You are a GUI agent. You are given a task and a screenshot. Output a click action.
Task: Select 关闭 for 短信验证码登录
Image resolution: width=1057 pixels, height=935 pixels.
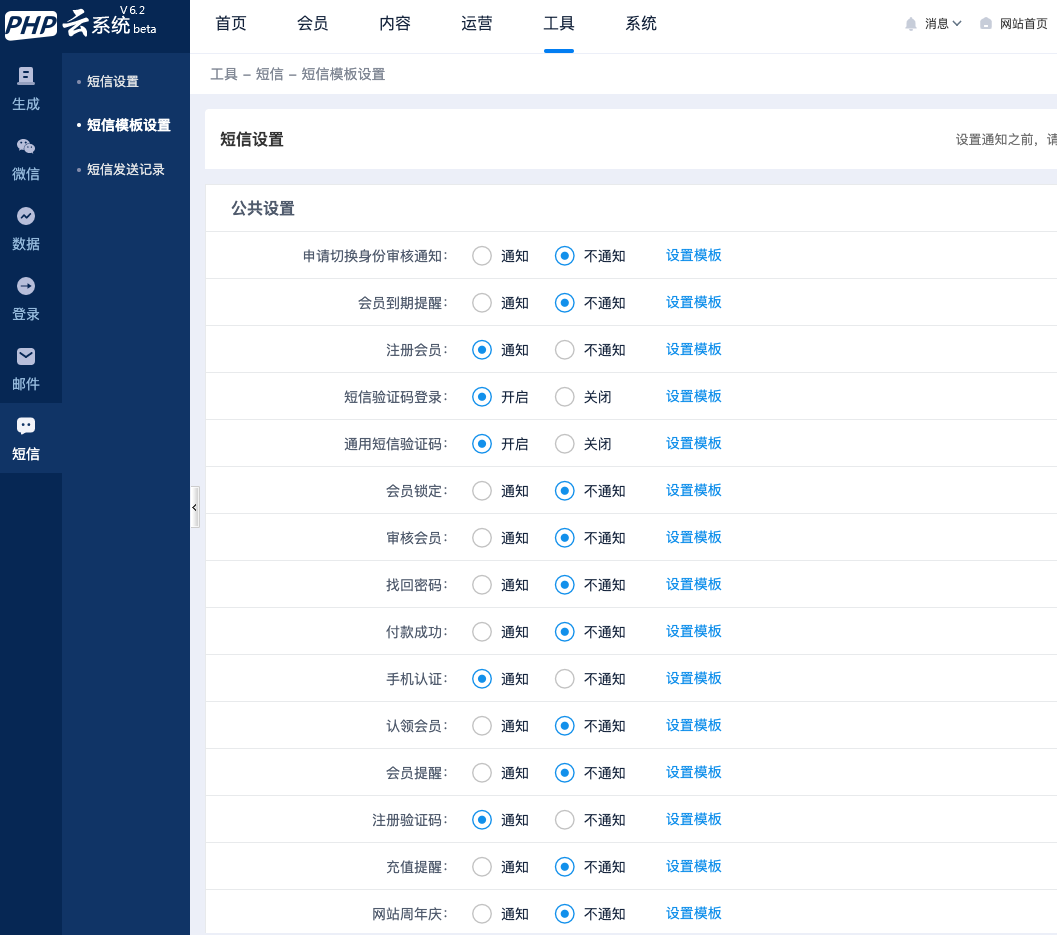pyautogui.click(x=565, y=397)
